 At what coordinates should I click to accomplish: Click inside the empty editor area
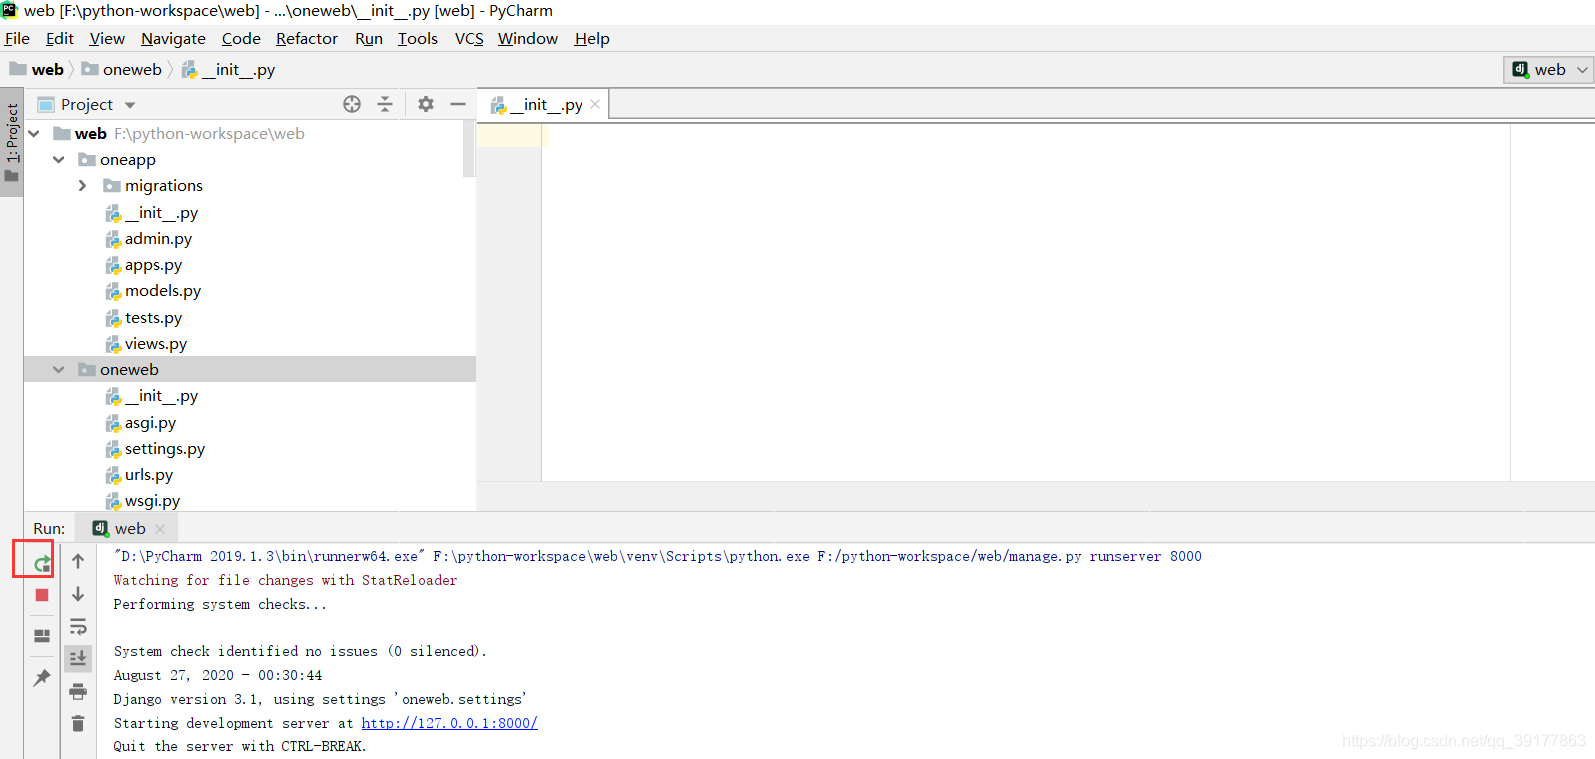click(1025, 302)
